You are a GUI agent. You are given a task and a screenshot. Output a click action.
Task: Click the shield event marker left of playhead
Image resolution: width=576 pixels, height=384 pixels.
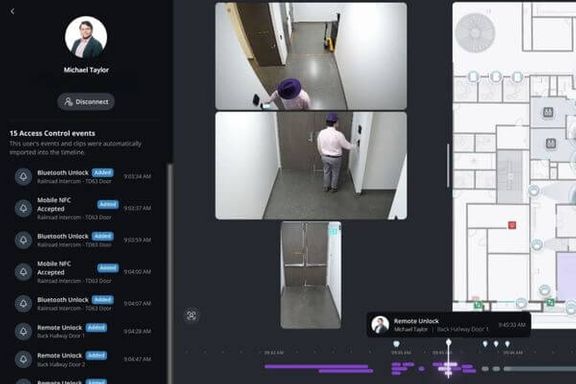point(396,344)
